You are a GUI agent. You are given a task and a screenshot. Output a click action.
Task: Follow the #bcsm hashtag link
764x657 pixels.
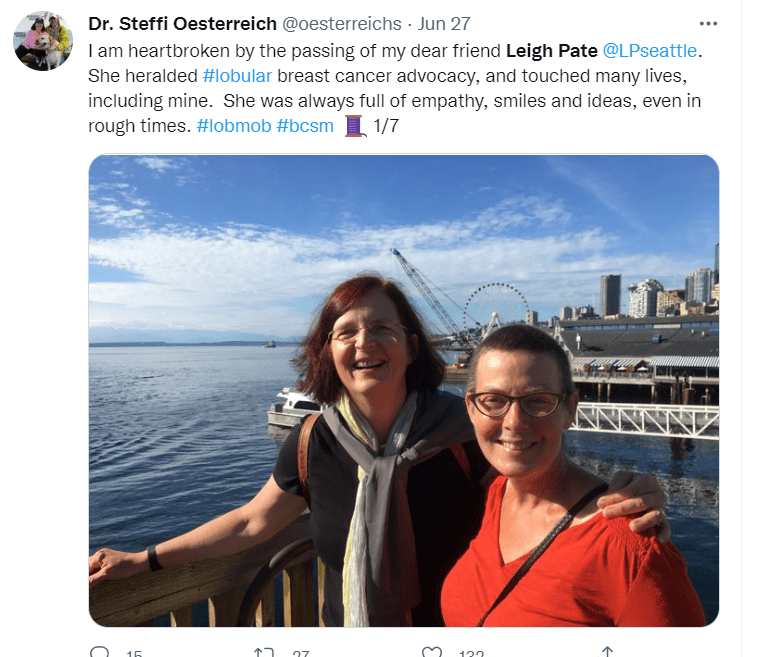click(305, 126)
